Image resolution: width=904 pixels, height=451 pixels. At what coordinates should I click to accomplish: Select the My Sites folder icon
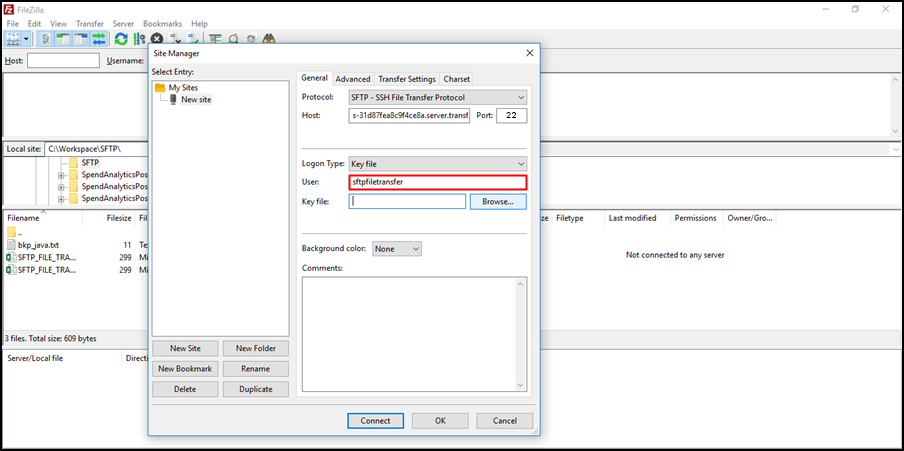160,88
